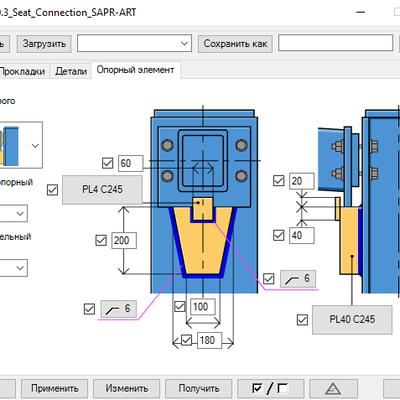This screenshot has height=400, width=400.
Task: Toggle checkbox next to value 200
Action: point(101,240)
